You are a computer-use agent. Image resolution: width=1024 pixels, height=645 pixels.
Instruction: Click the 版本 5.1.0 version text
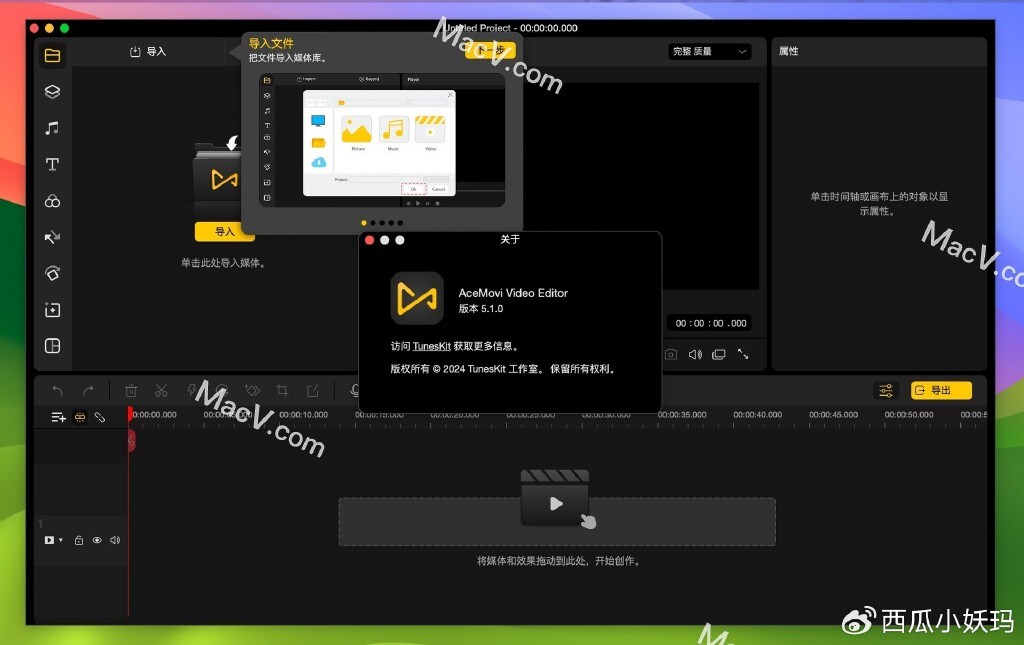(481, 309)
